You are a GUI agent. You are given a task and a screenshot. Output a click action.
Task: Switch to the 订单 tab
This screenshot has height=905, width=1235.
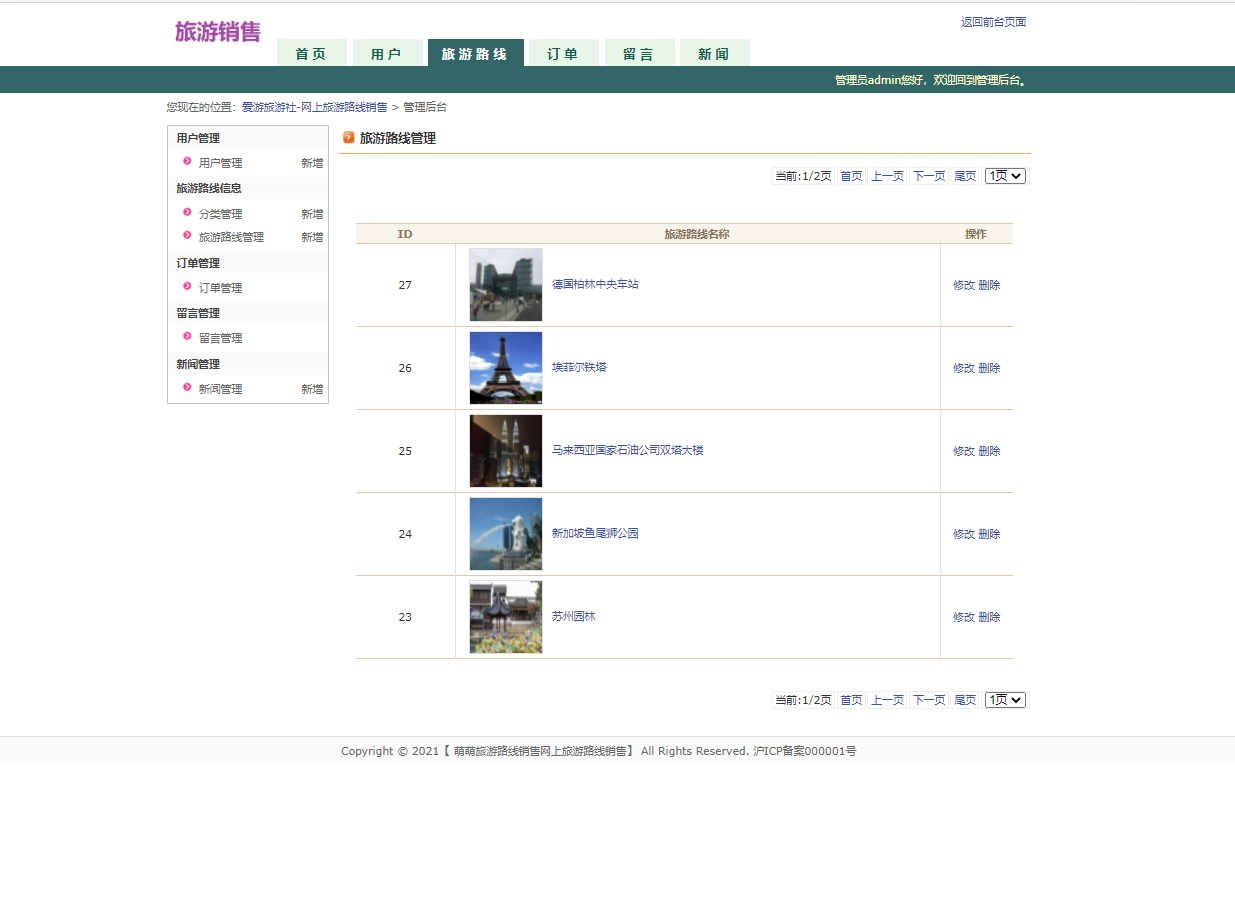coord(563,53)
